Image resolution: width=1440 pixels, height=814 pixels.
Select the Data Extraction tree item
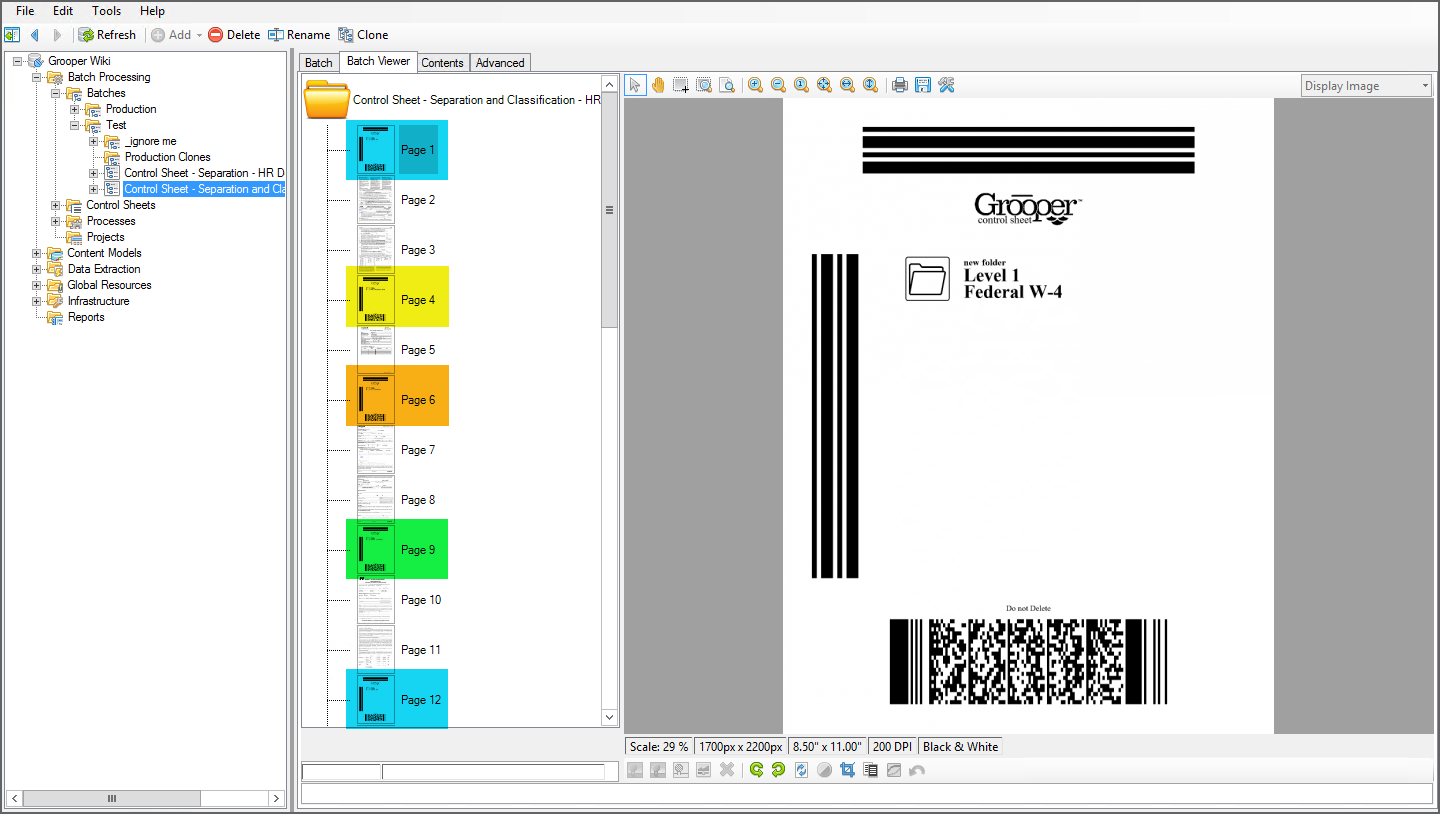(104, 269)
